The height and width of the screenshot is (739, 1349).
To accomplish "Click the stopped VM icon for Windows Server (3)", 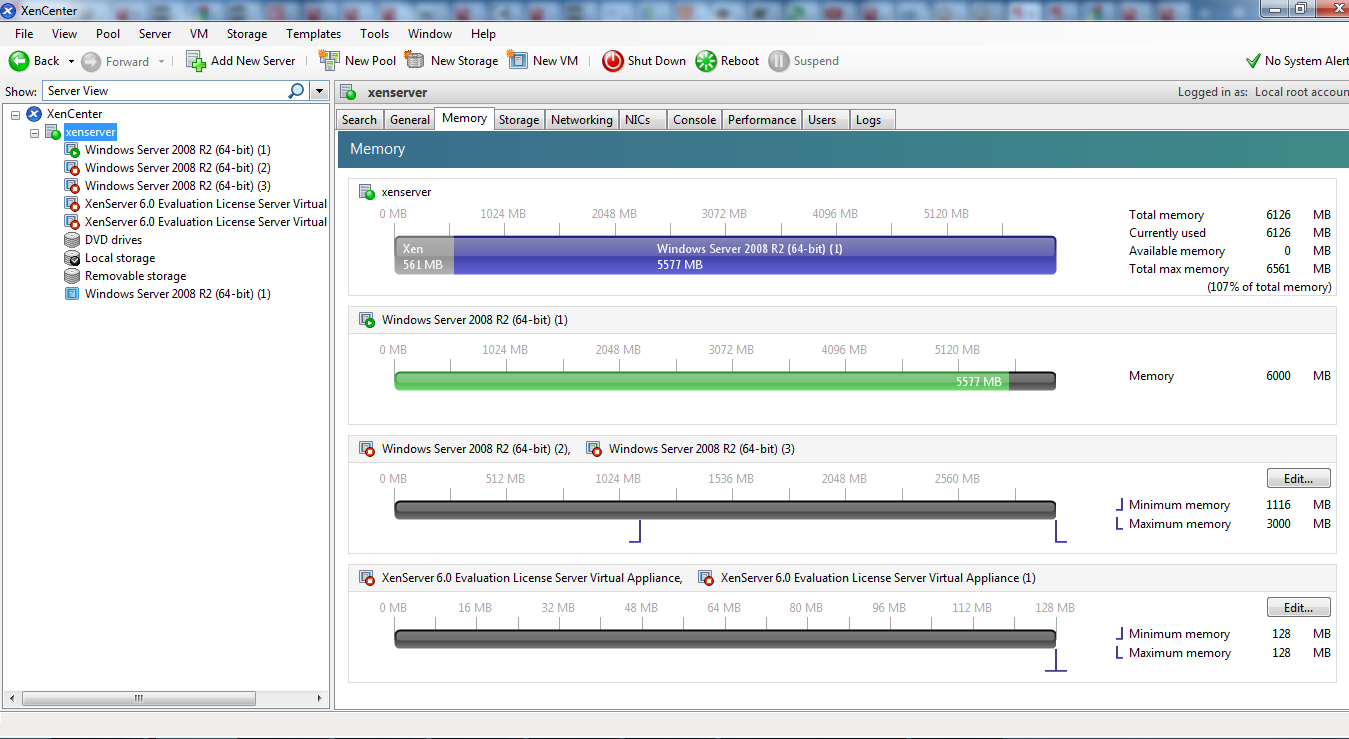I will coord(72,186).
